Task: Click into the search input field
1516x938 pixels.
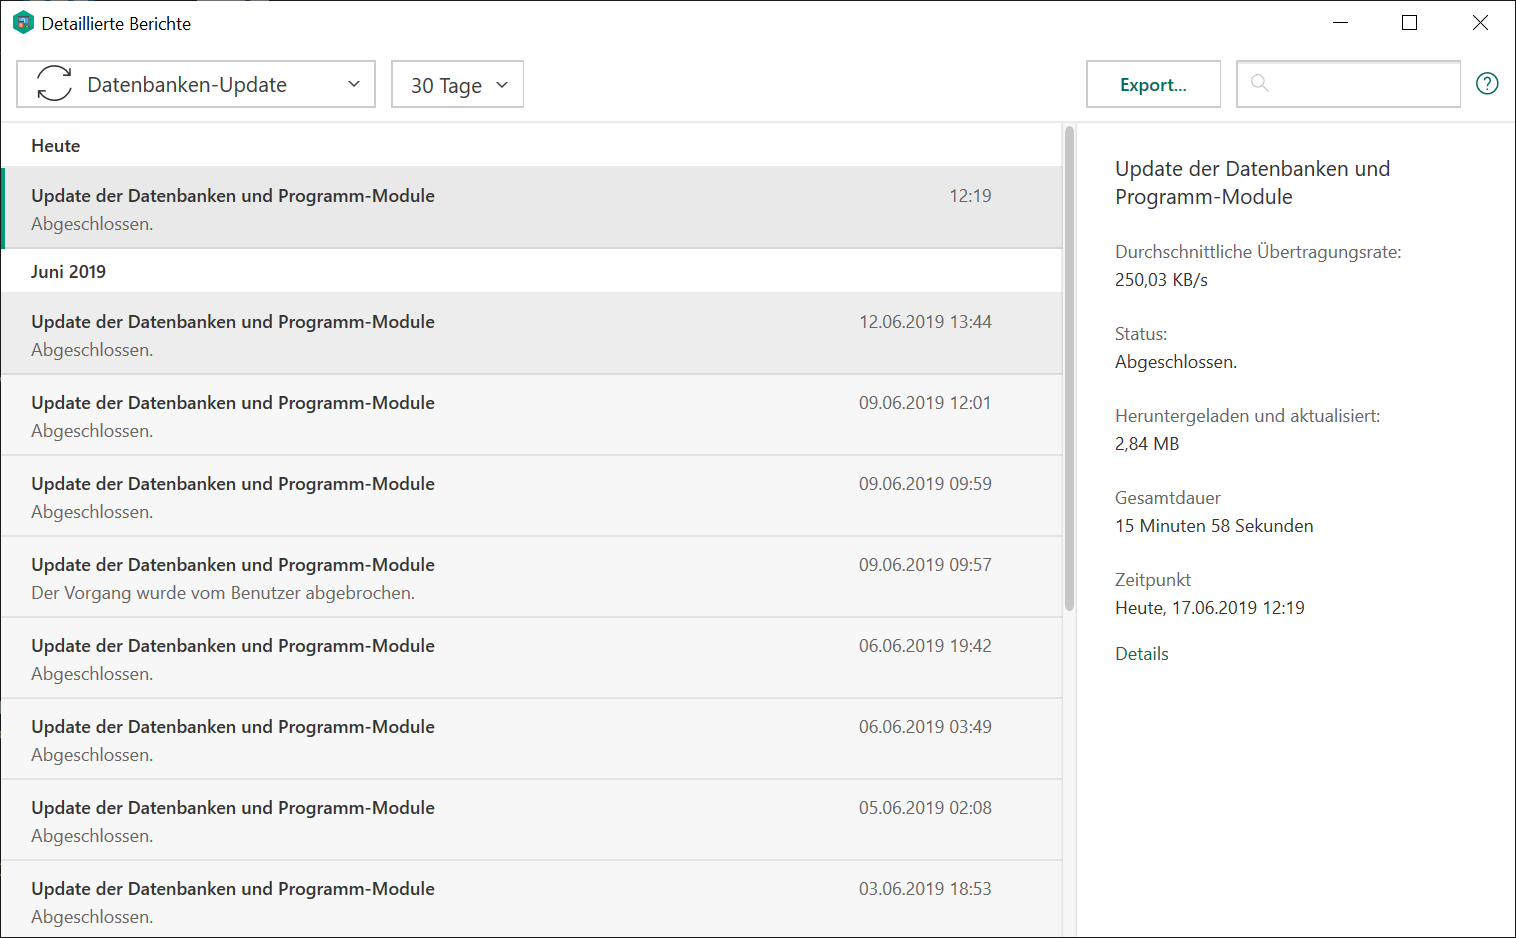Action: (x=1362, y=84)
